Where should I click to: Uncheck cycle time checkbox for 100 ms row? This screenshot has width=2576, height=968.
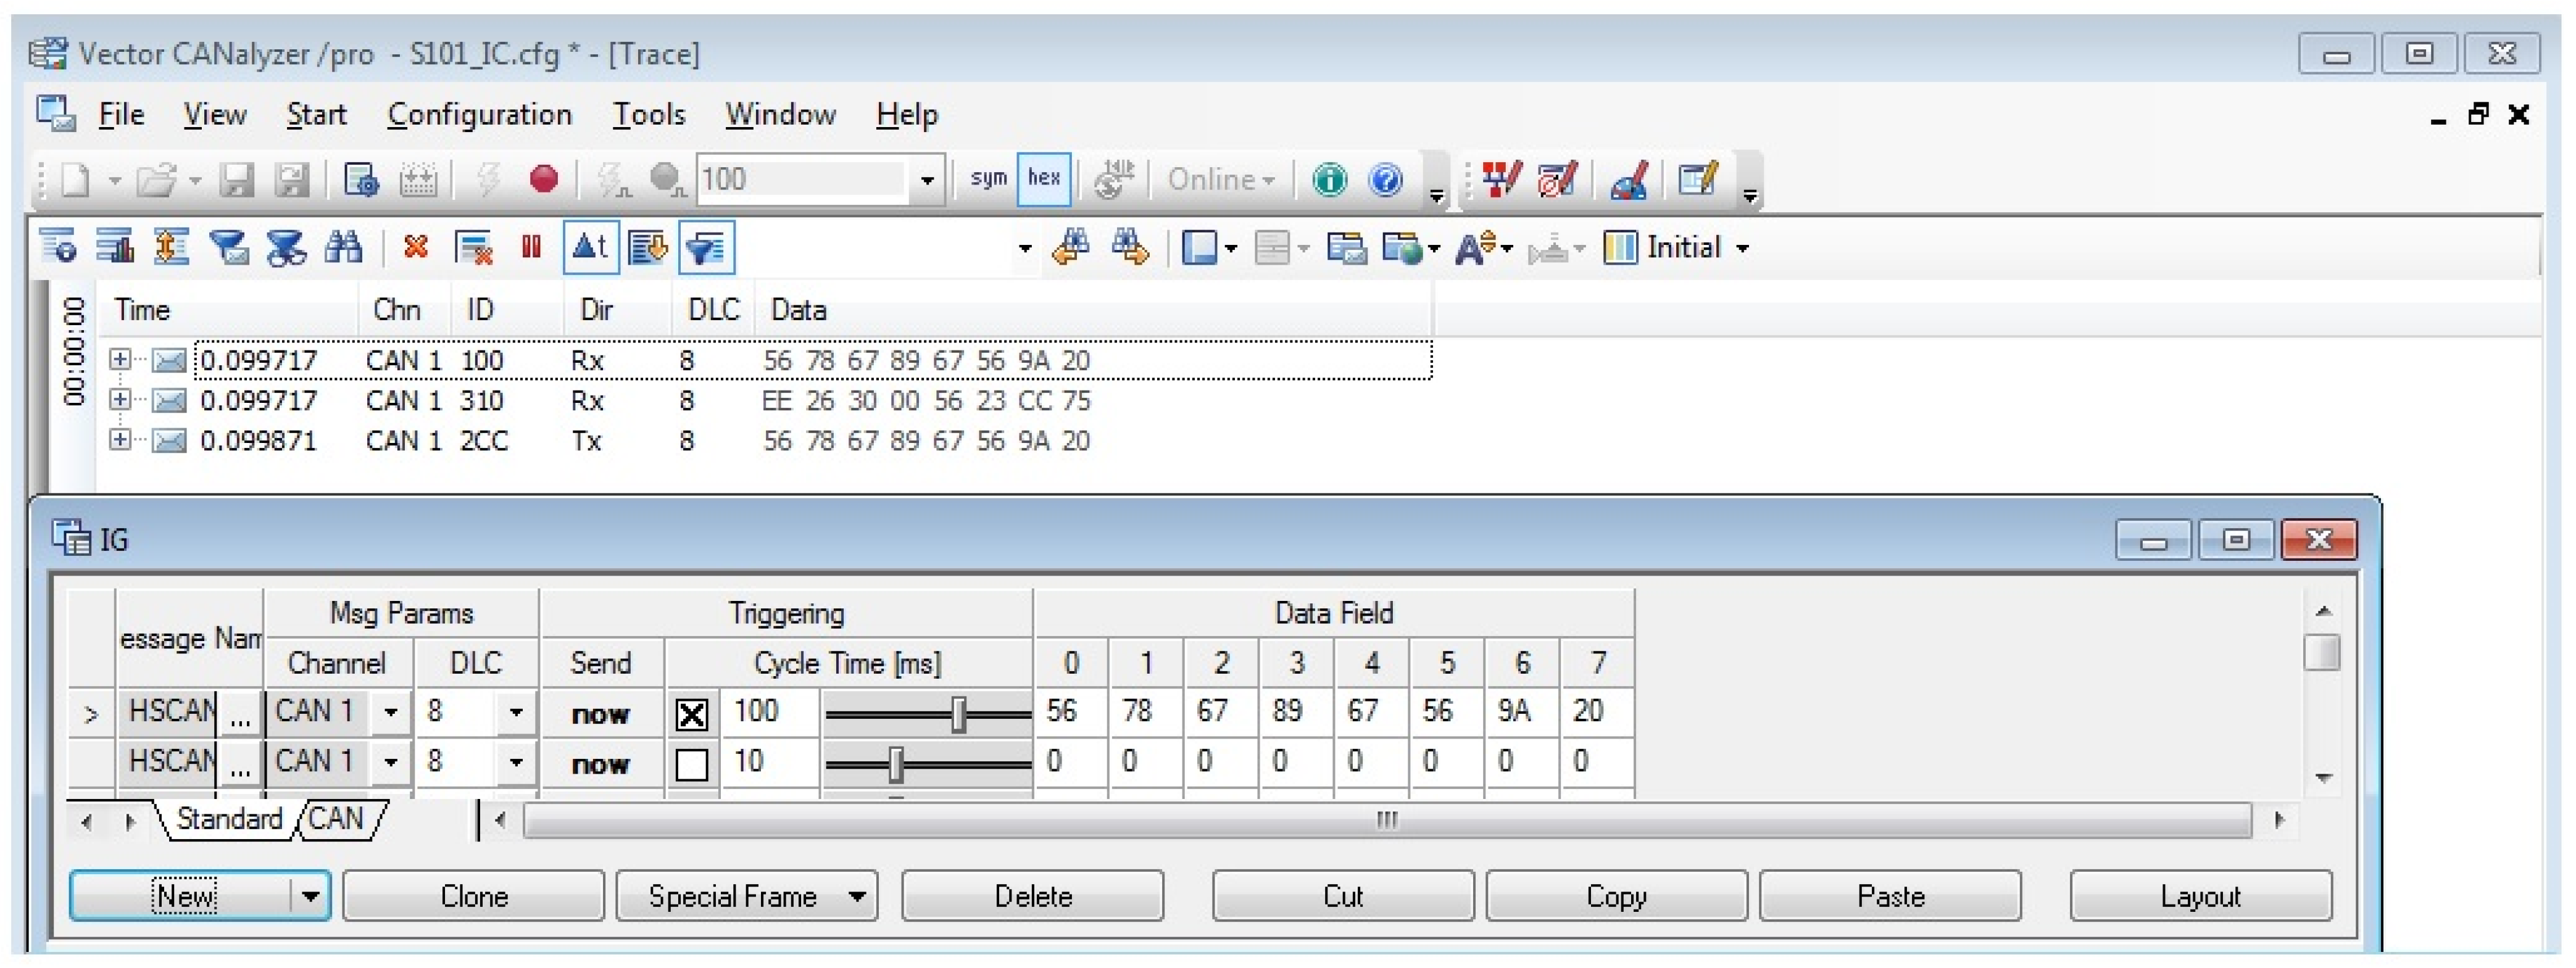tap(692, 714)
